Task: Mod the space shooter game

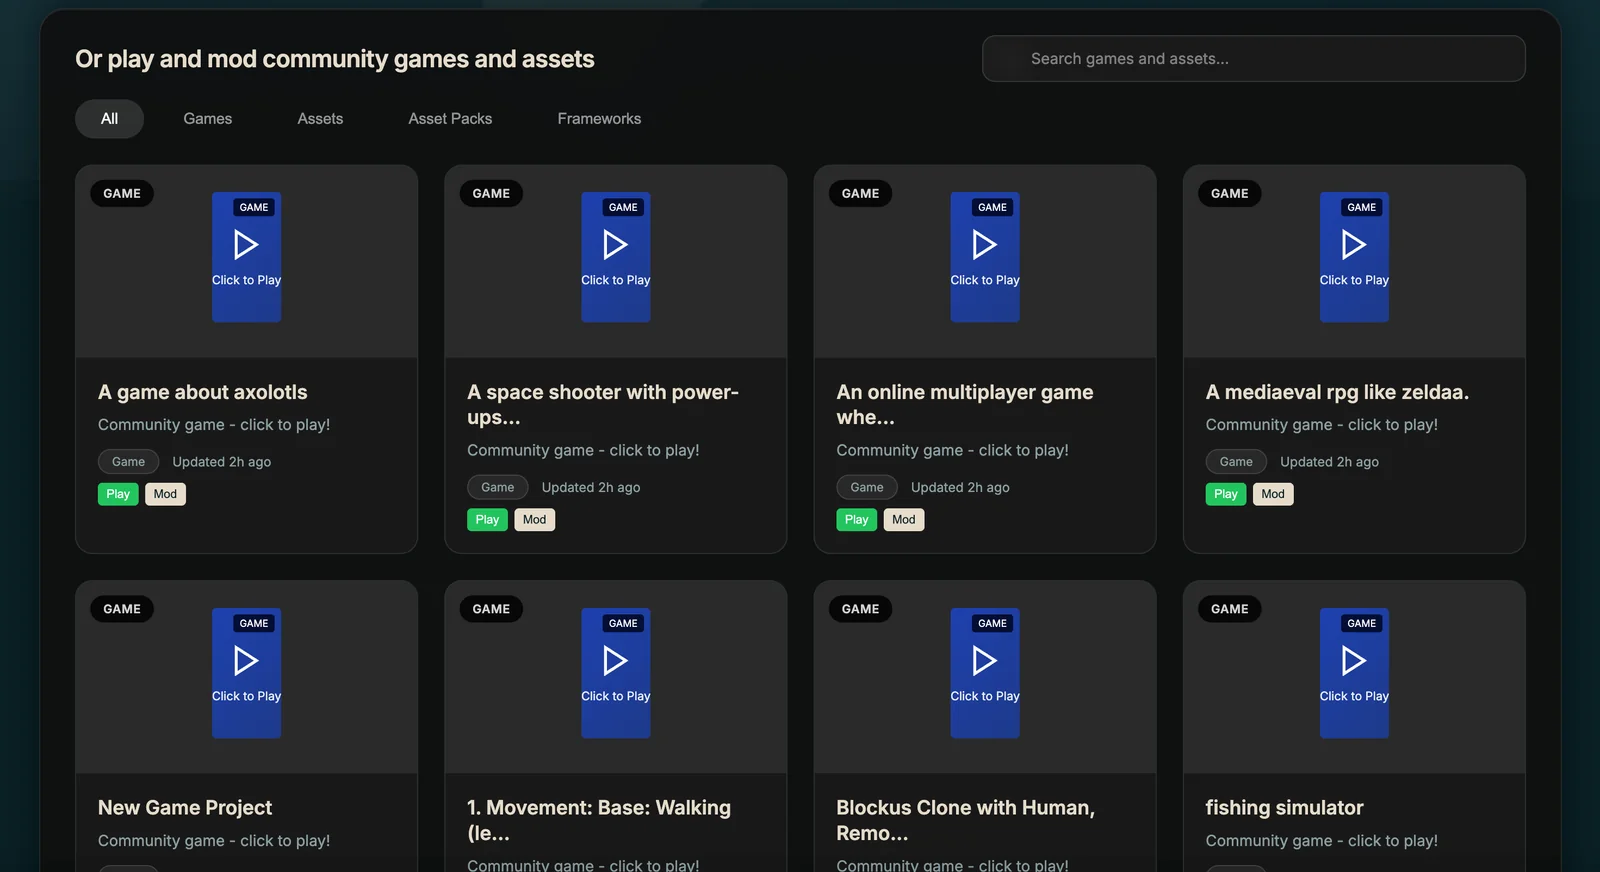Action: coord(535,520)
